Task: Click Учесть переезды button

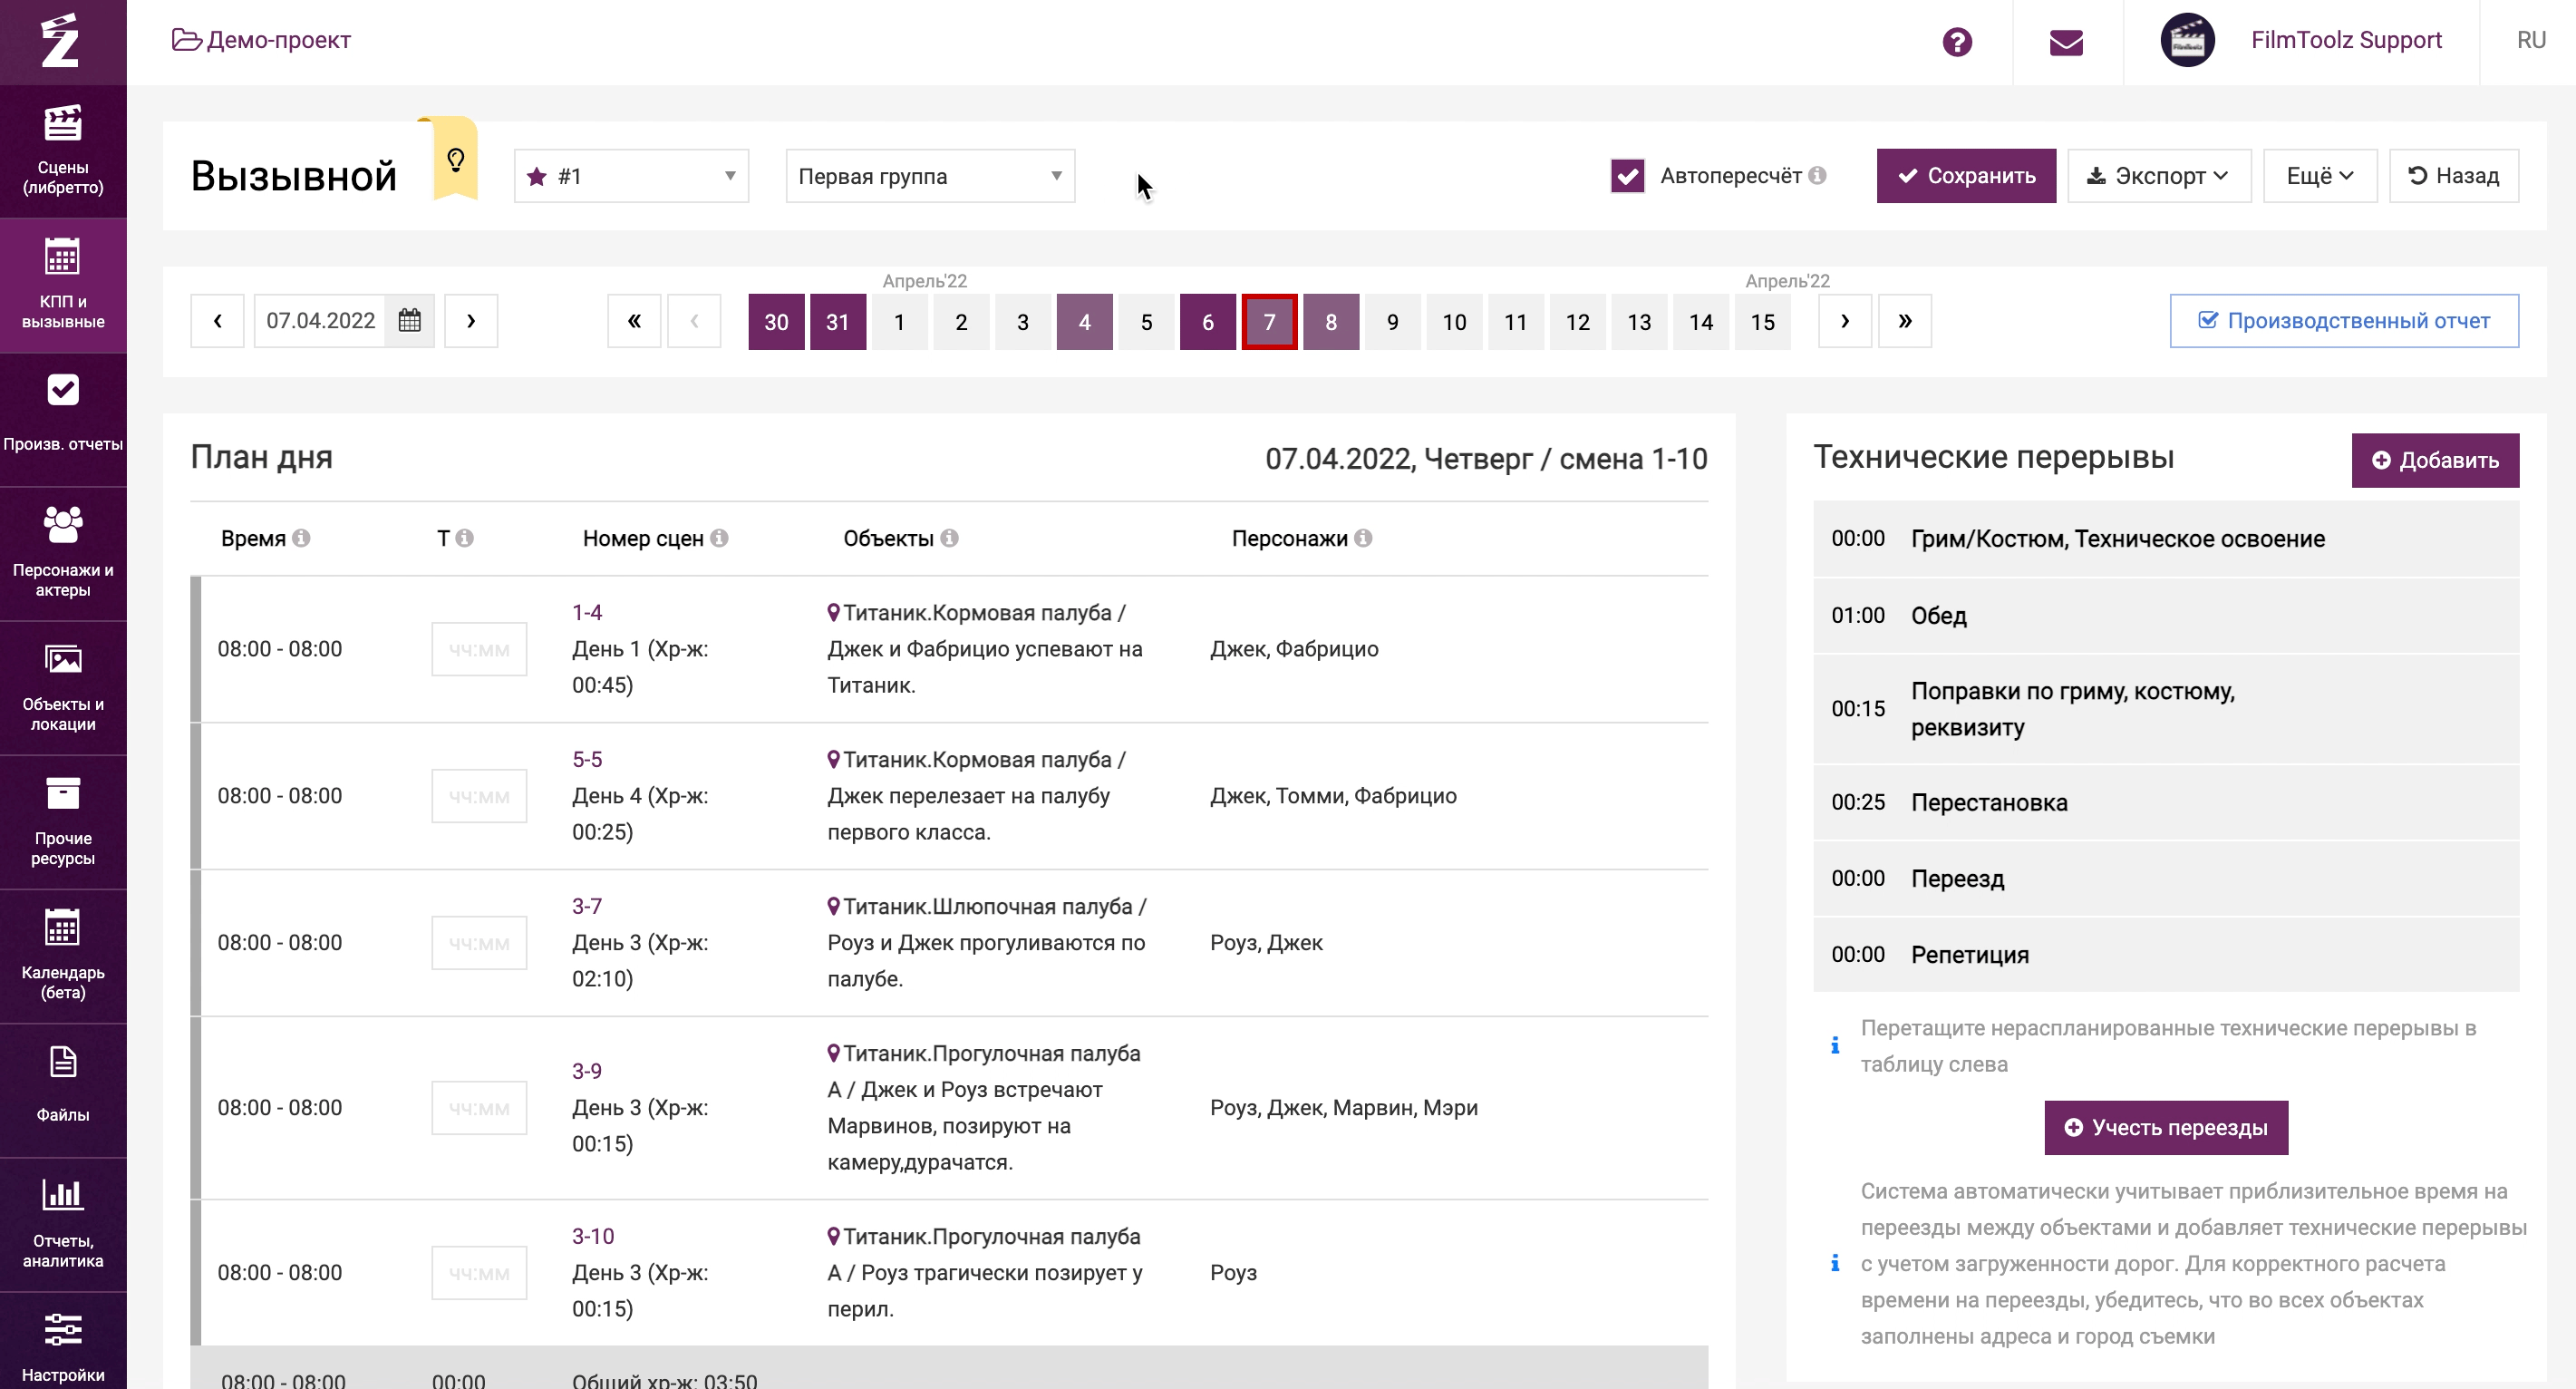Action: pyautogui.click(x=2165, y=1127)
